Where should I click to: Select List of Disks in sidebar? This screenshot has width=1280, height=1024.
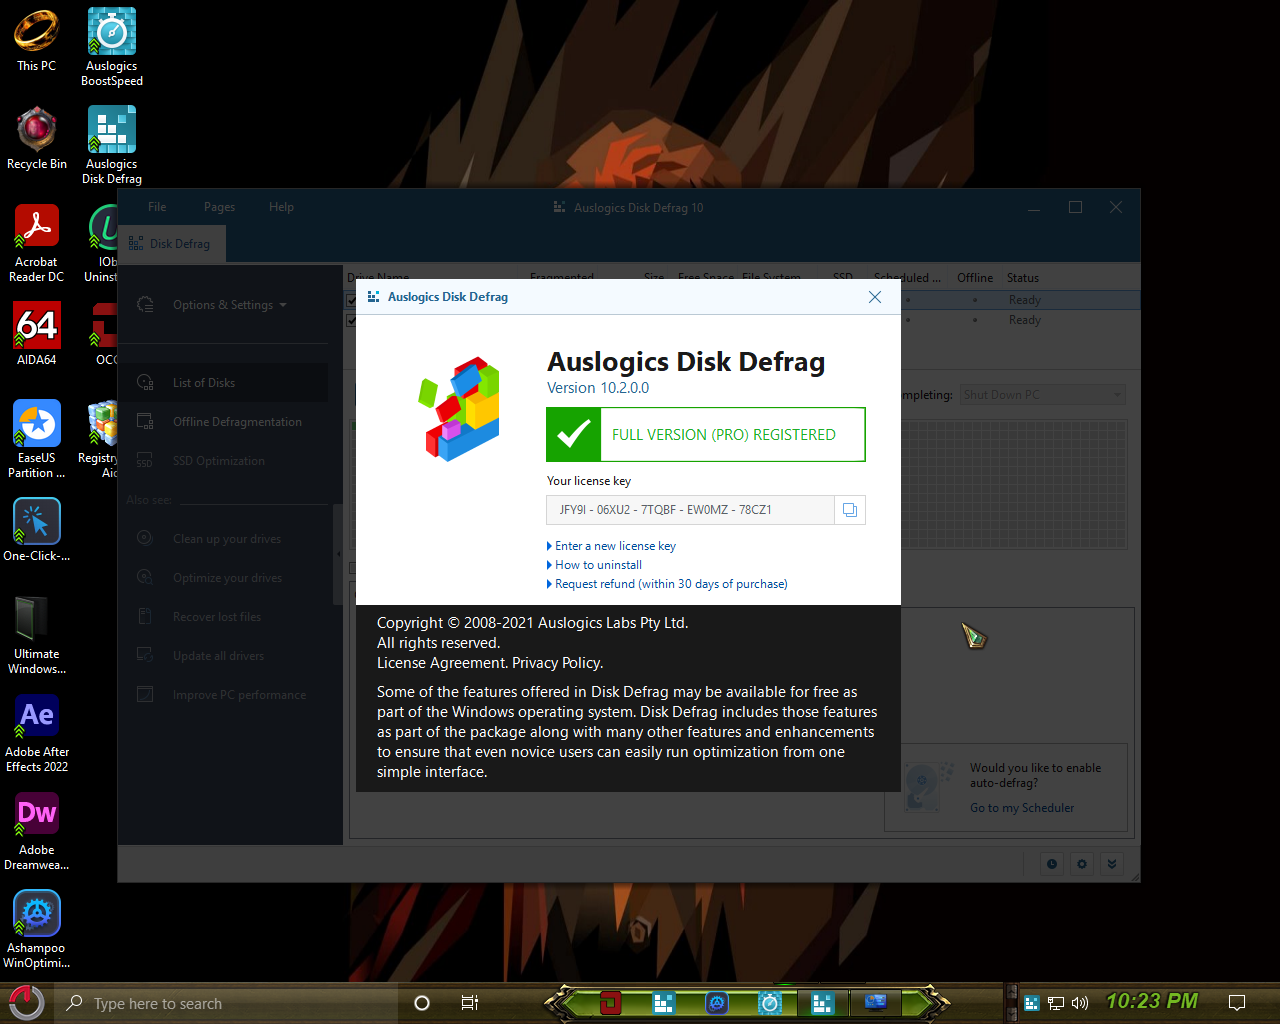point(224,383)
